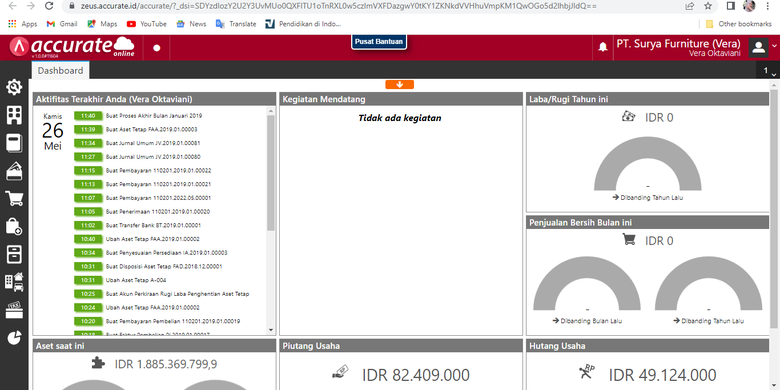Click the white dot indicator beside logo
The width and height of the screenshot is (780, 390).
click(x=157, y=48)
